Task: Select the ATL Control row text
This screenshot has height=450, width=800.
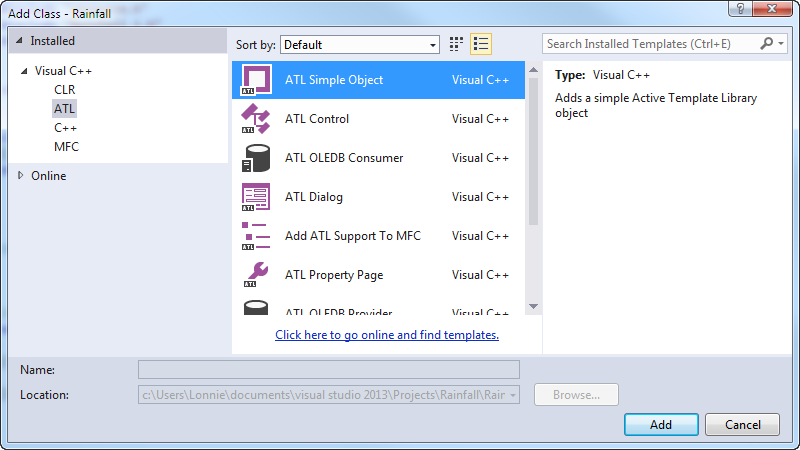Action: (317, 119)
